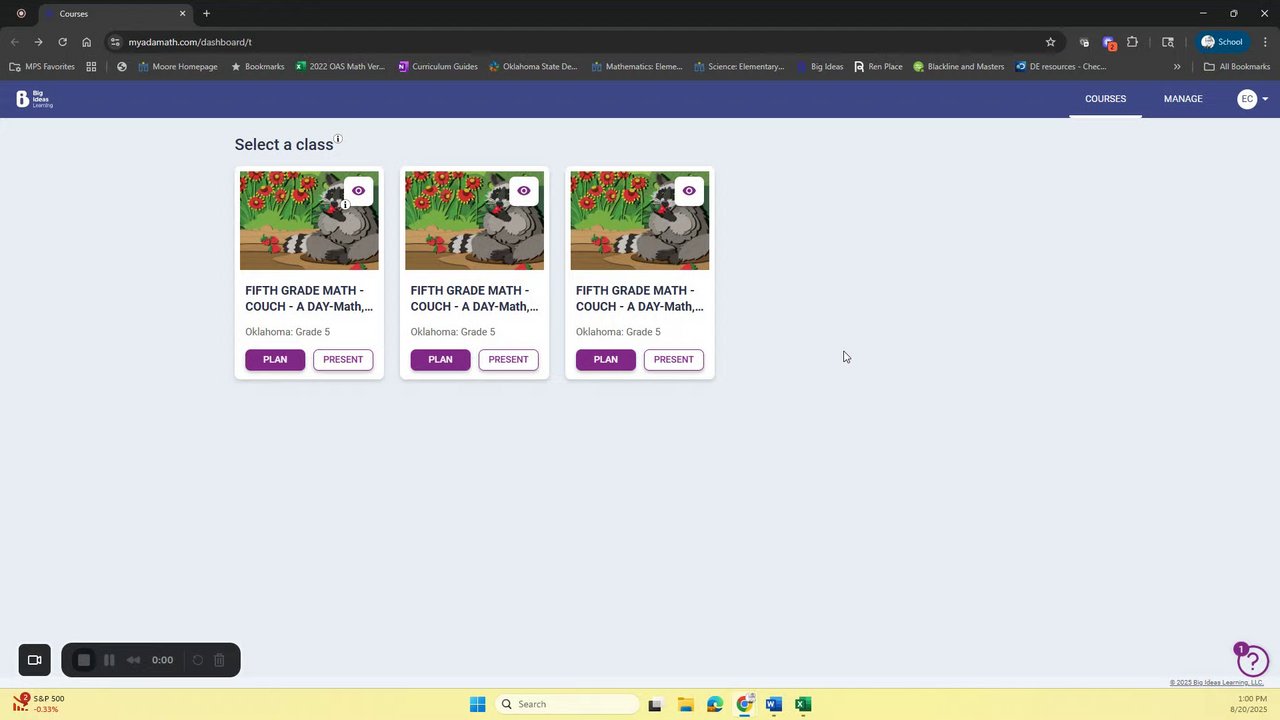Click PLAN on the second class card
Viewport: 1280px width, 720px height.
[x=440, y=360]
